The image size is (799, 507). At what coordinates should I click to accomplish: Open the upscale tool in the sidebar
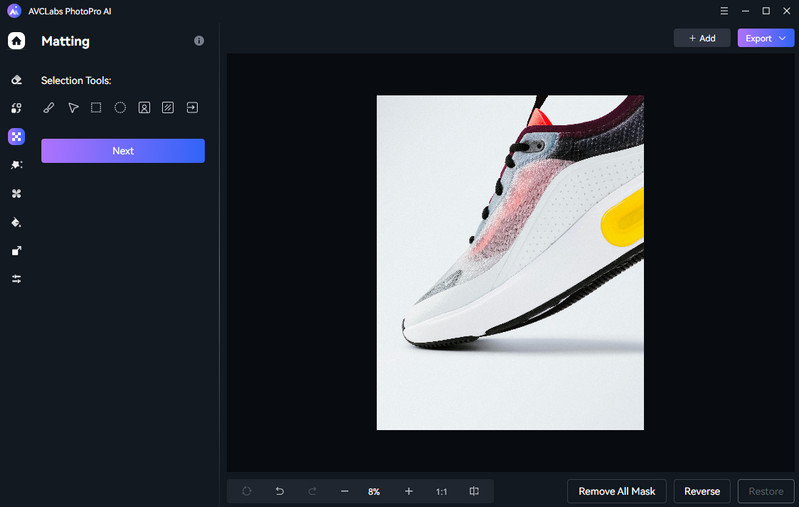(16, 251)
